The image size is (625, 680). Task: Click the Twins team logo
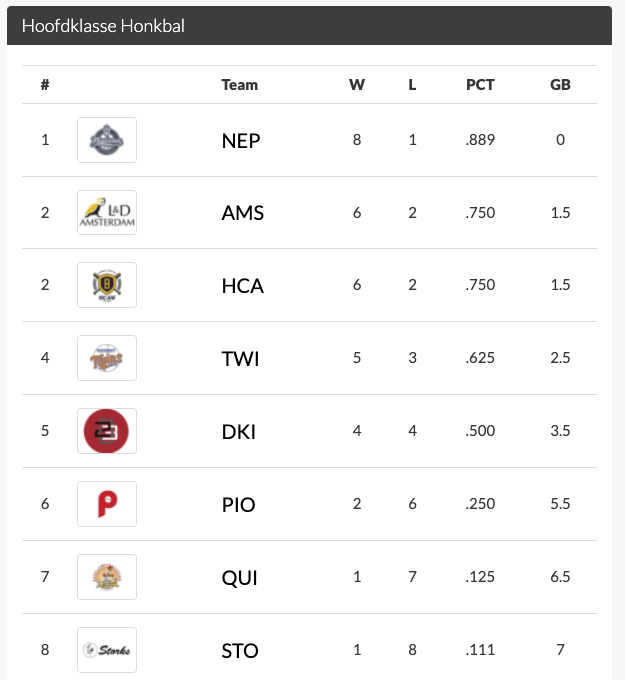[x=107, y=358]
